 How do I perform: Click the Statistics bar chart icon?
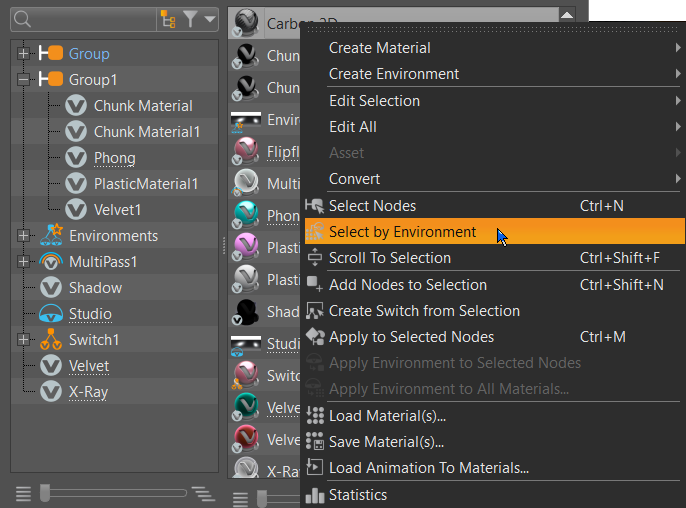(315, 495)
